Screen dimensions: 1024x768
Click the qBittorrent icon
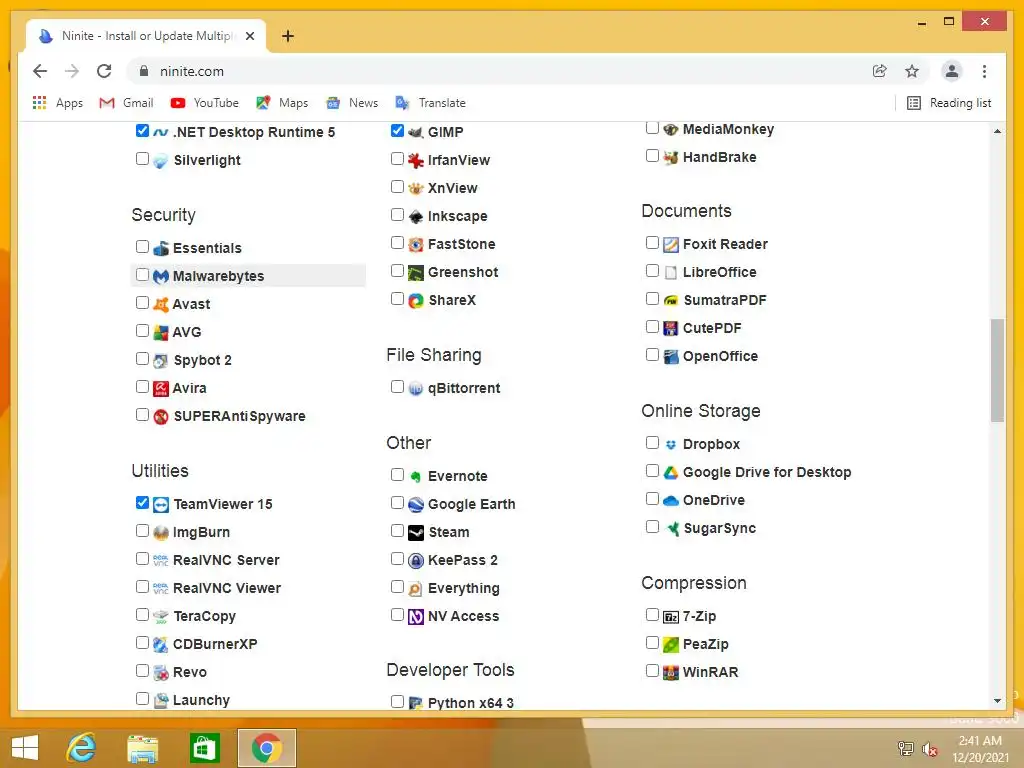click(415, 389)
